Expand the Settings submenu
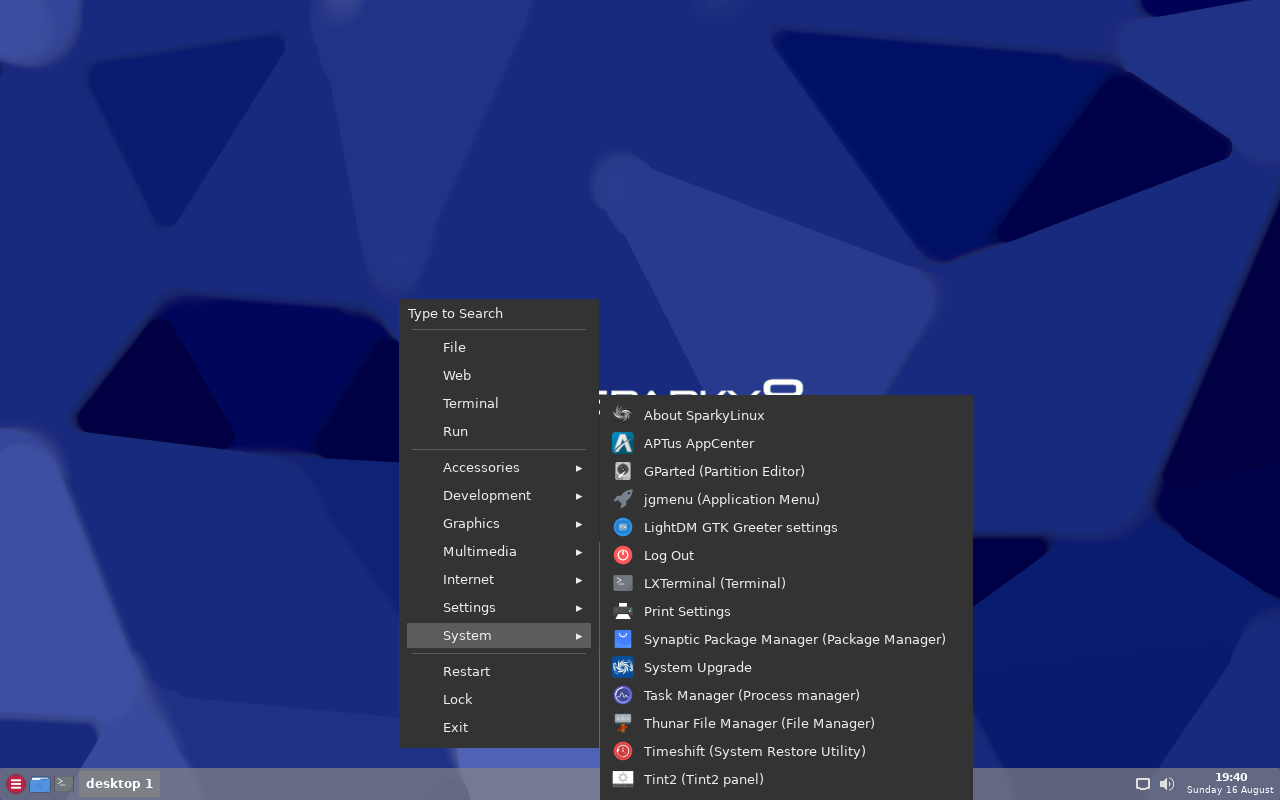This screenshot has width=1280, height=800. (499, 608)
